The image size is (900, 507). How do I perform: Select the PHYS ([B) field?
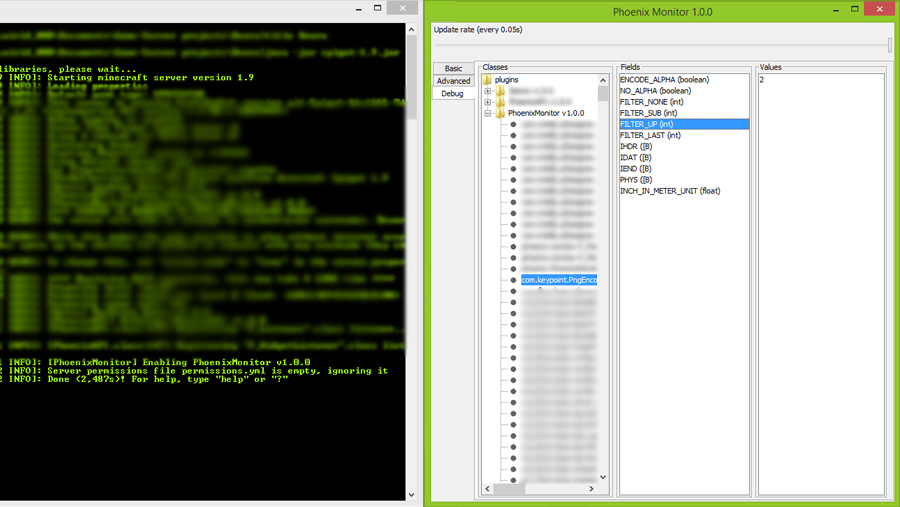(684, 180)
